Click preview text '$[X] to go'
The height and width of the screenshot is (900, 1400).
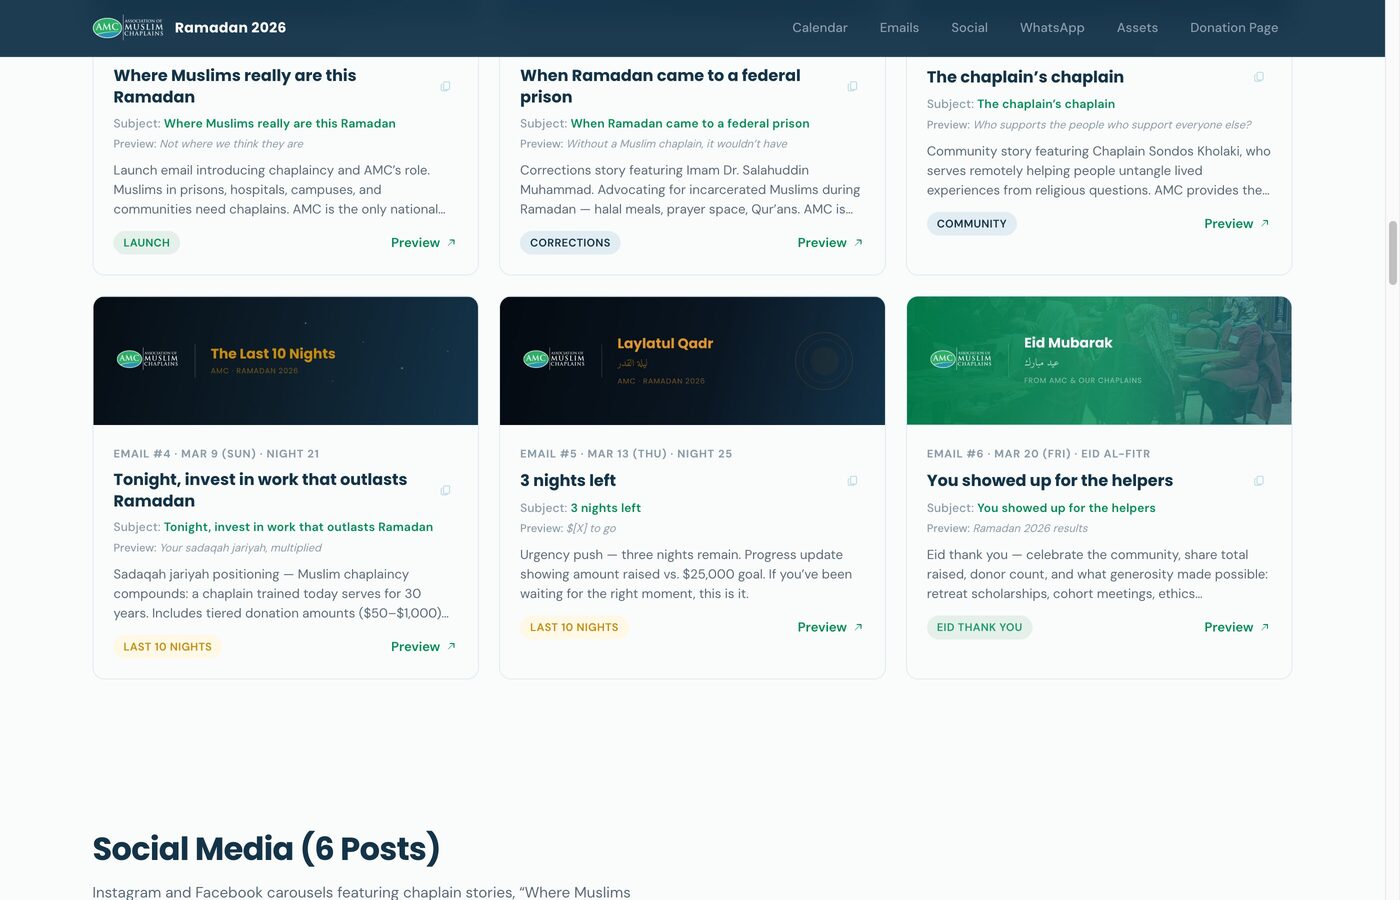(591, 528)
